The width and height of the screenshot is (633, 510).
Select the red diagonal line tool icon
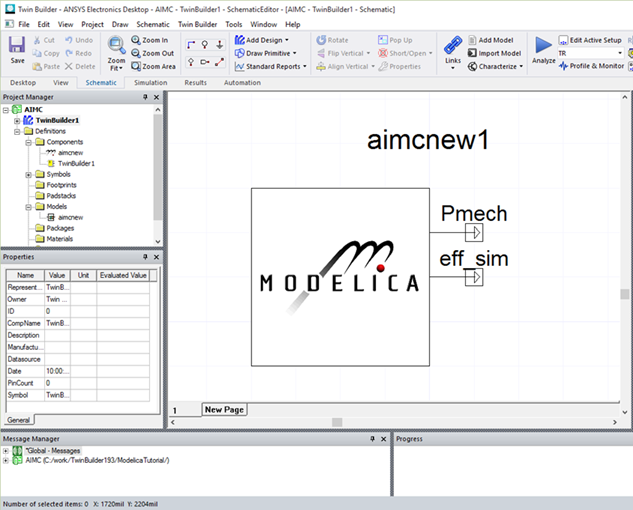coord(220,62)
